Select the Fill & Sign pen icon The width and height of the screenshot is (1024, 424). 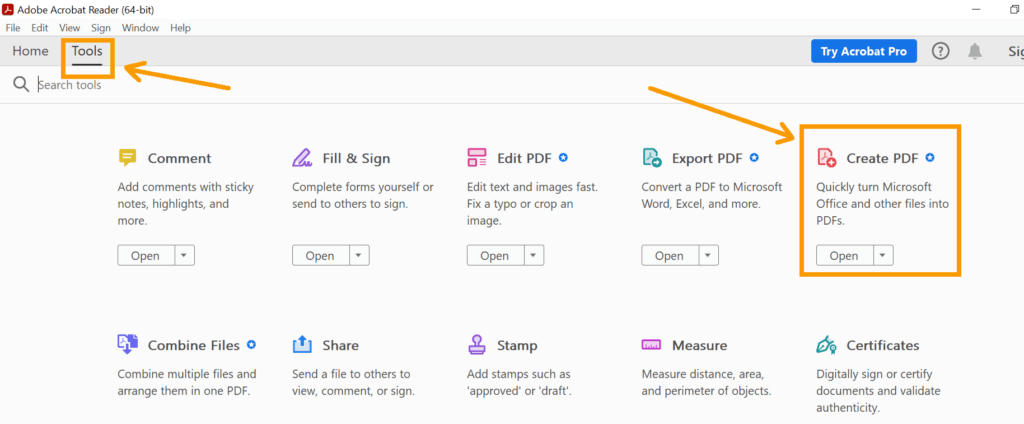(x=302, y=158)
